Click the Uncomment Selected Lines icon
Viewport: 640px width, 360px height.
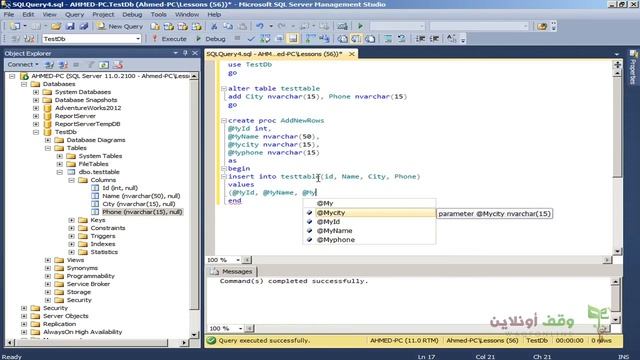402,39
